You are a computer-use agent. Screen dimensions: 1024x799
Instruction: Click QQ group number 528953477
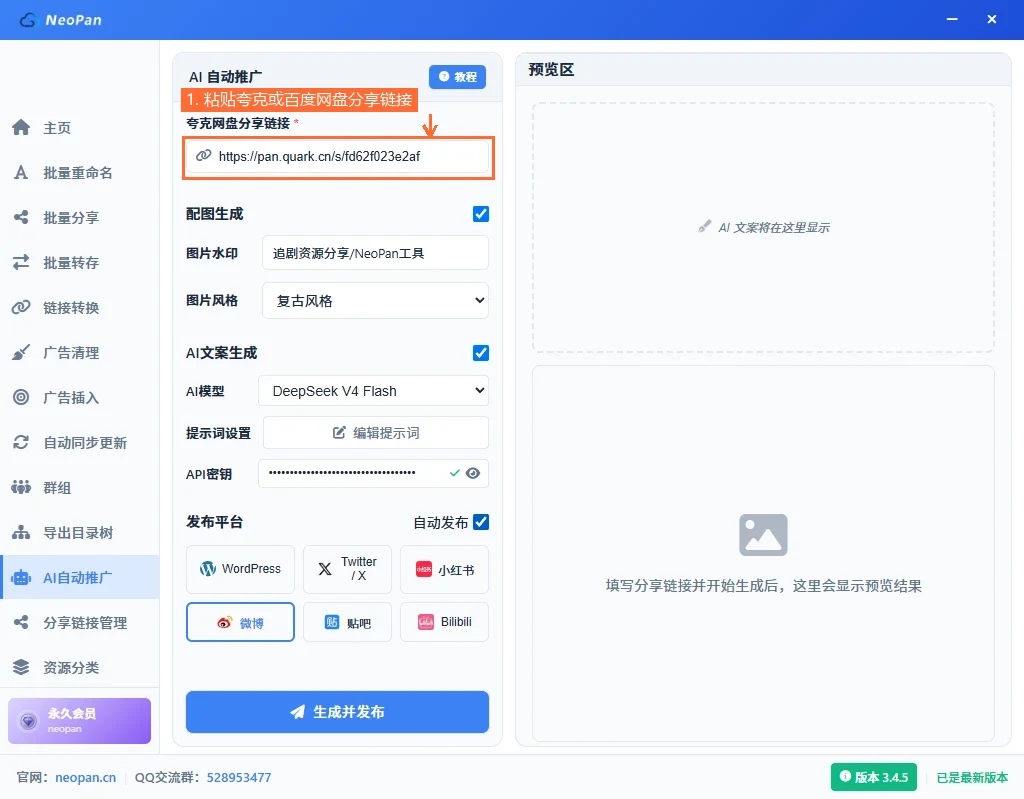(239, 777)
